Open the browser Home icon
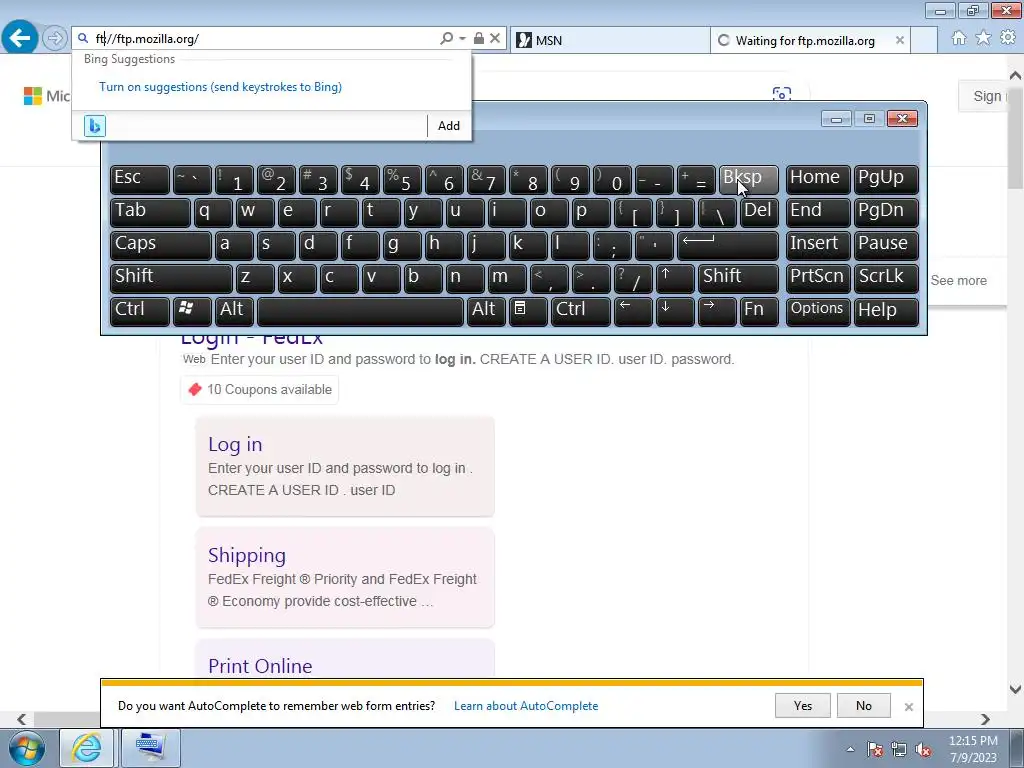The image size is (1024, 768). (x=959, y=38)
